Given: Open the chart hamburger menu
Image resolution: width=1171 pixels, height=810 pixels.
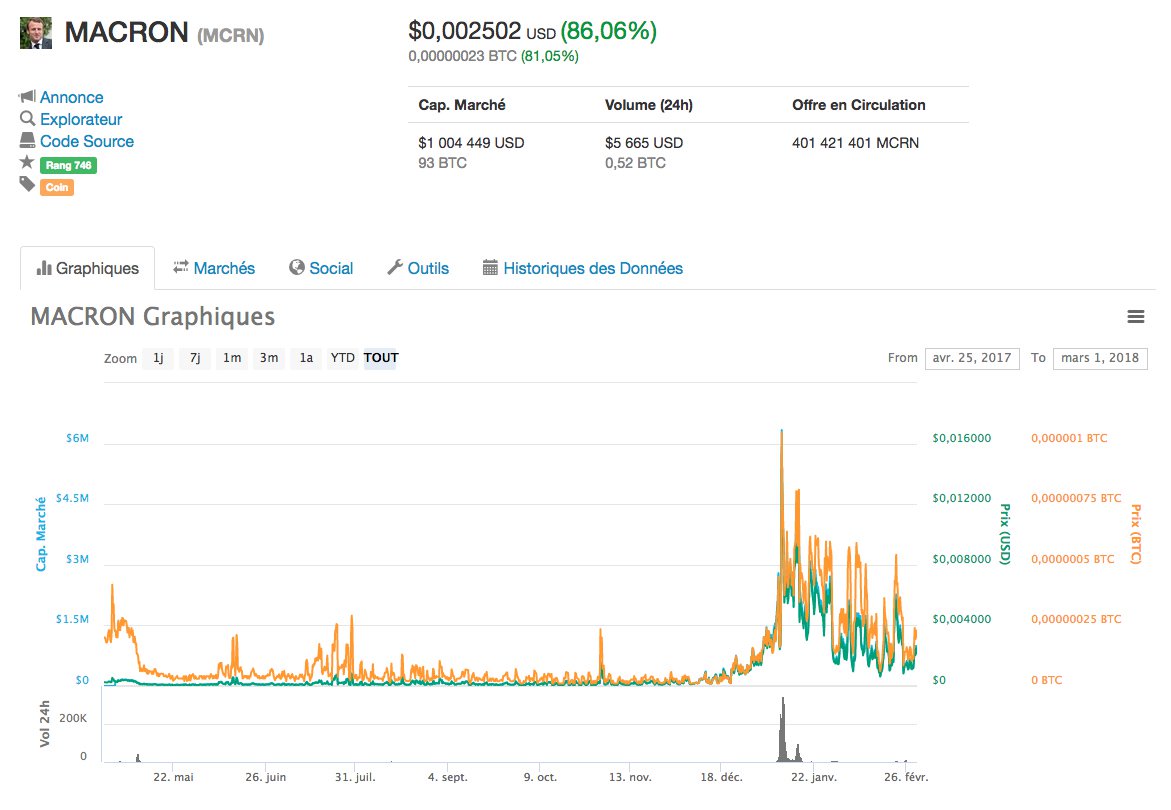Looking at the screenshot, I should point(1135,317).
